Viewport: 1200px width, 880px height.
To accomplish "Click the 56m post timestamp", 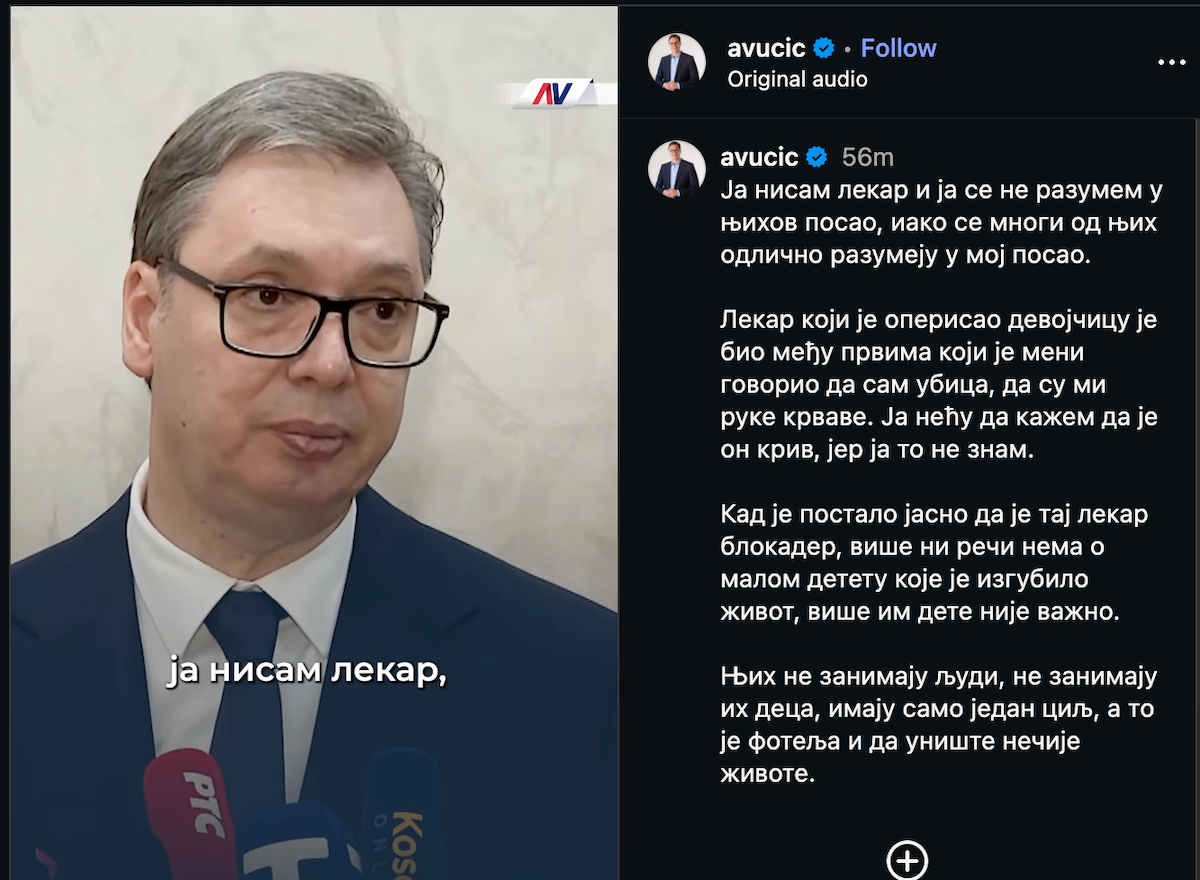I will pos(867,157).
